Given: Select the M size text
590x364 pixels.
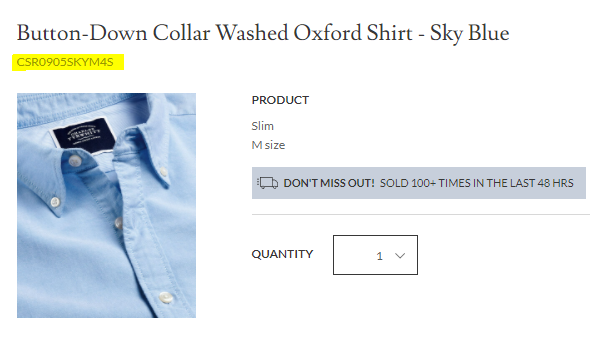Looking at the screenshot, I should (268, 145).
